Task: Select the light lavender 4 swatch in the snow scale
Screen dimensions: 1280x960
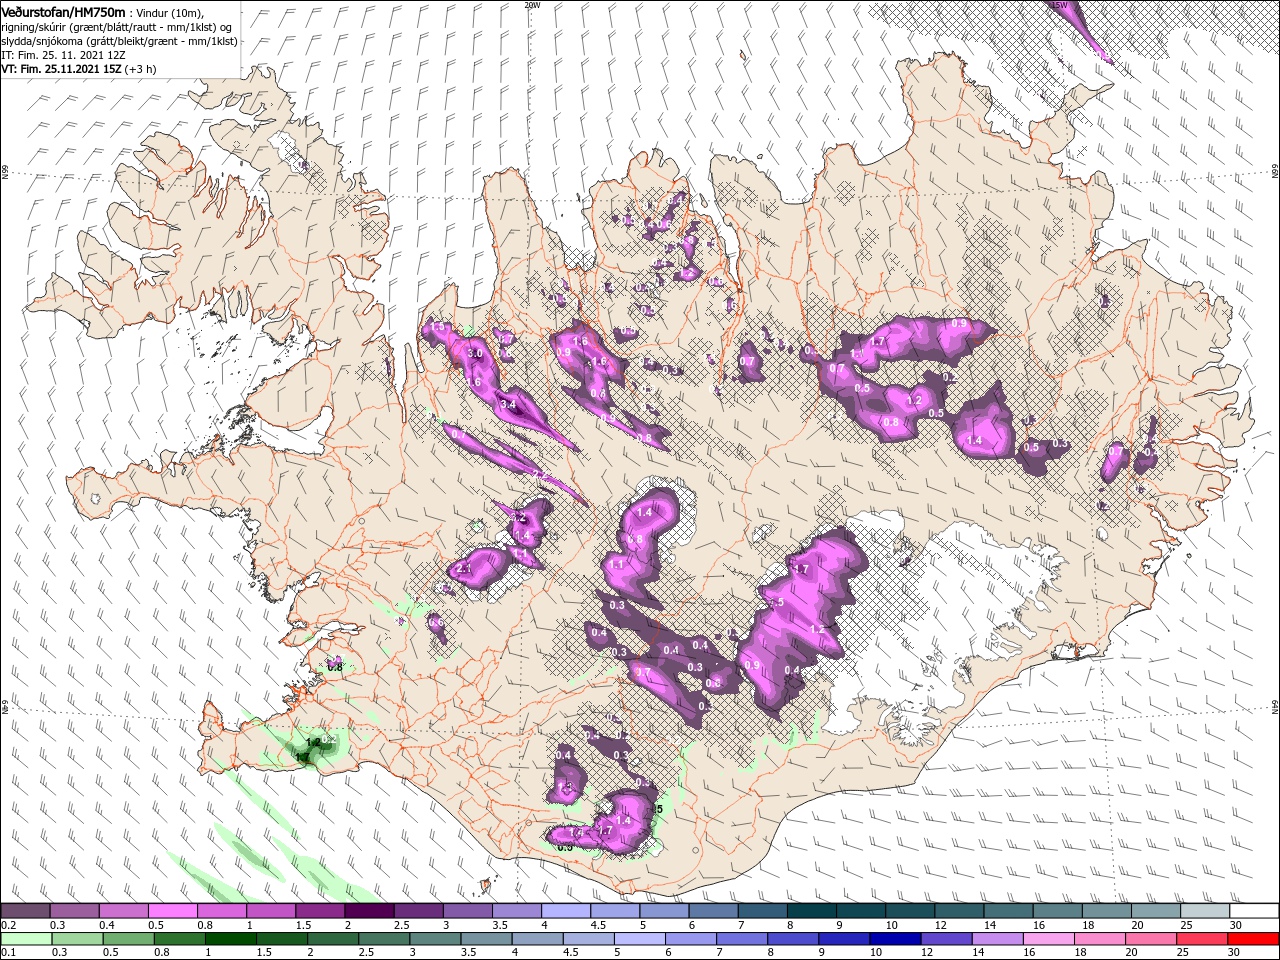Action: pyautogui.click(x=566, y=911)
